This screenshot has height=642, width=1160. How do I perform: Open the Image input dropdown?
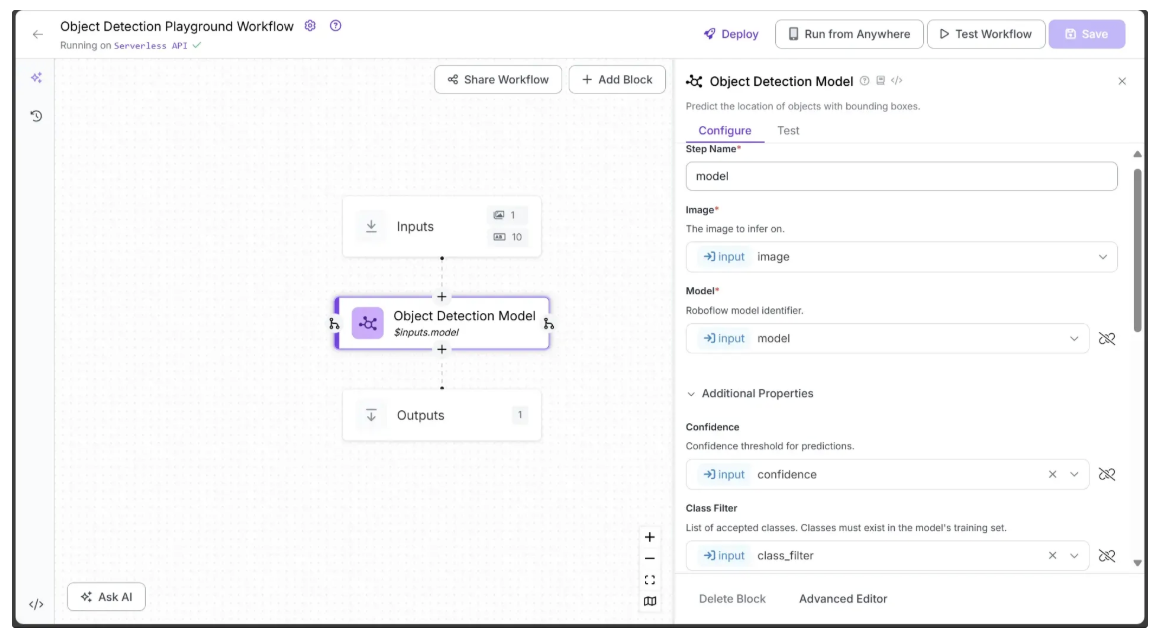pyautogui.click(x=1102, y=257)
